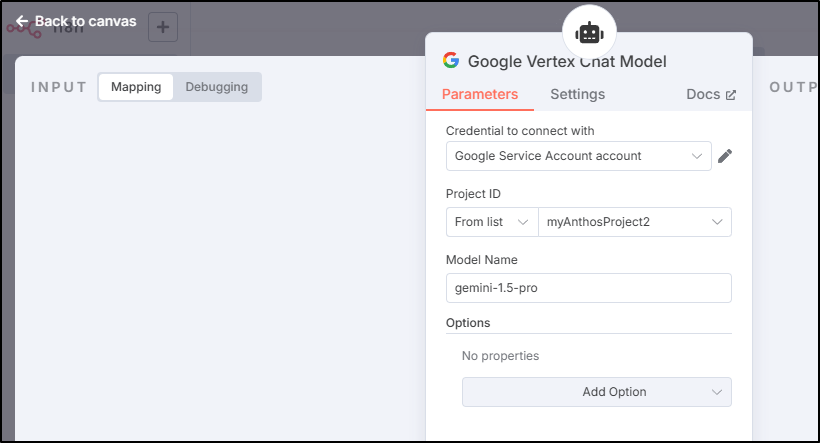The image size is (820, 443).
Task: Click the 'No properties' text
Action: click(x=500, y=356)
